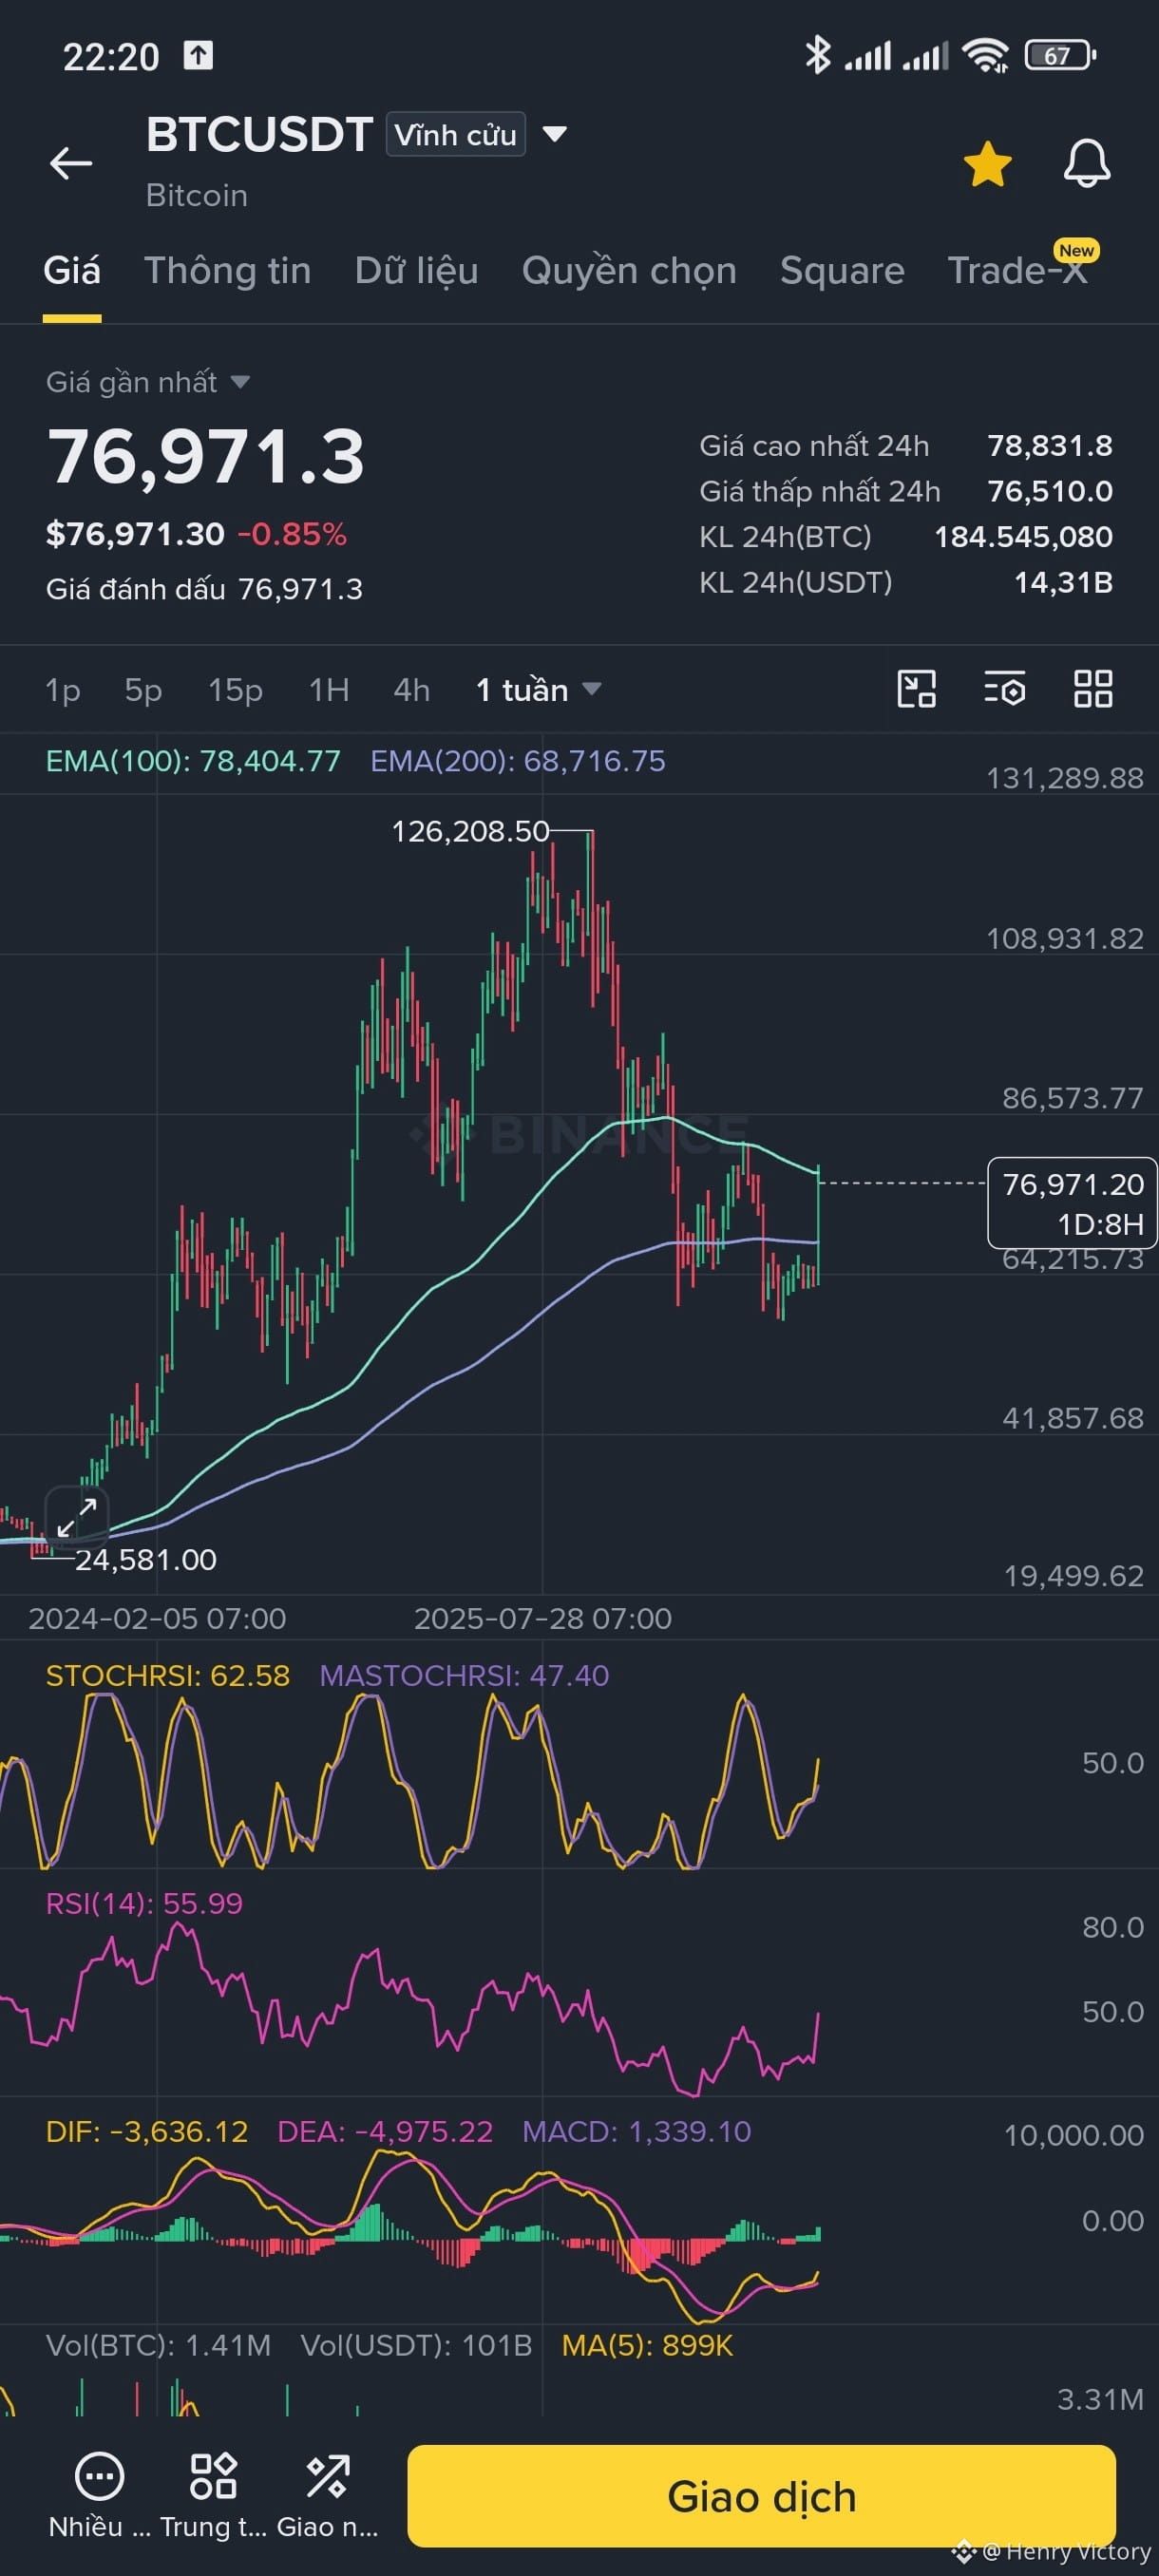
Task: Tap the 2024-02-05 07:00 date label
Action: 157,1618
